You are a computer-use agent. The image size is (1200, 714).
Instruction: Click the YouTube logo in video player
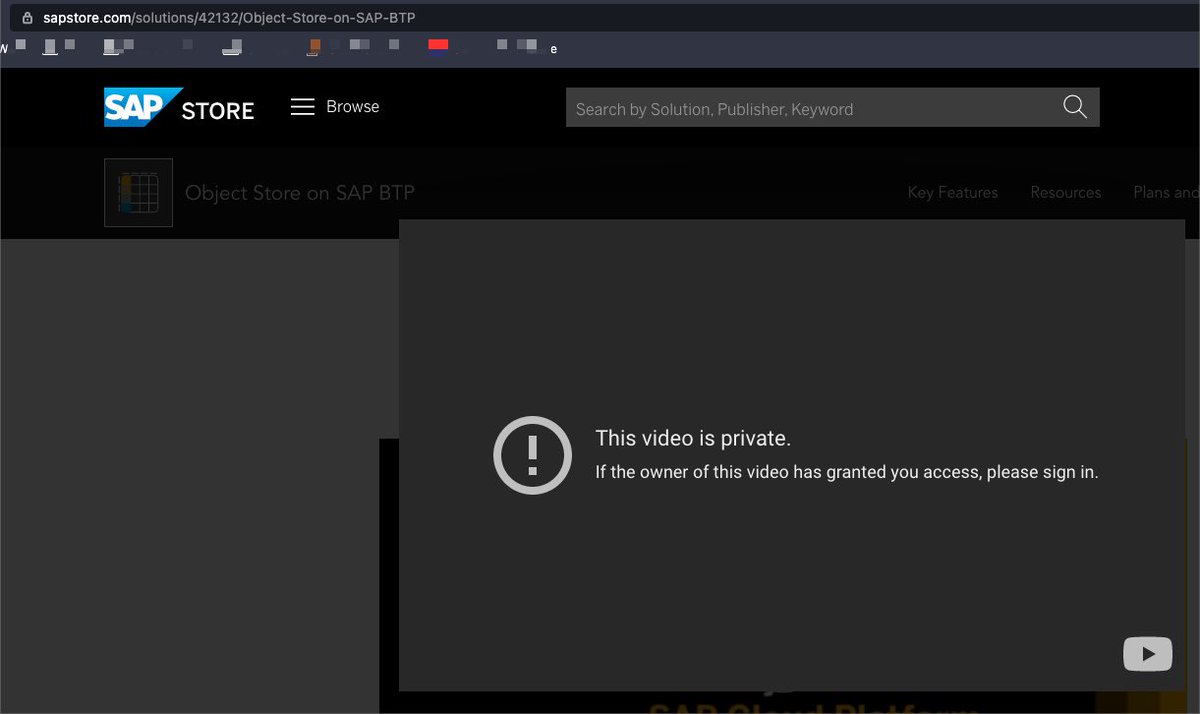coord(1148,654)
